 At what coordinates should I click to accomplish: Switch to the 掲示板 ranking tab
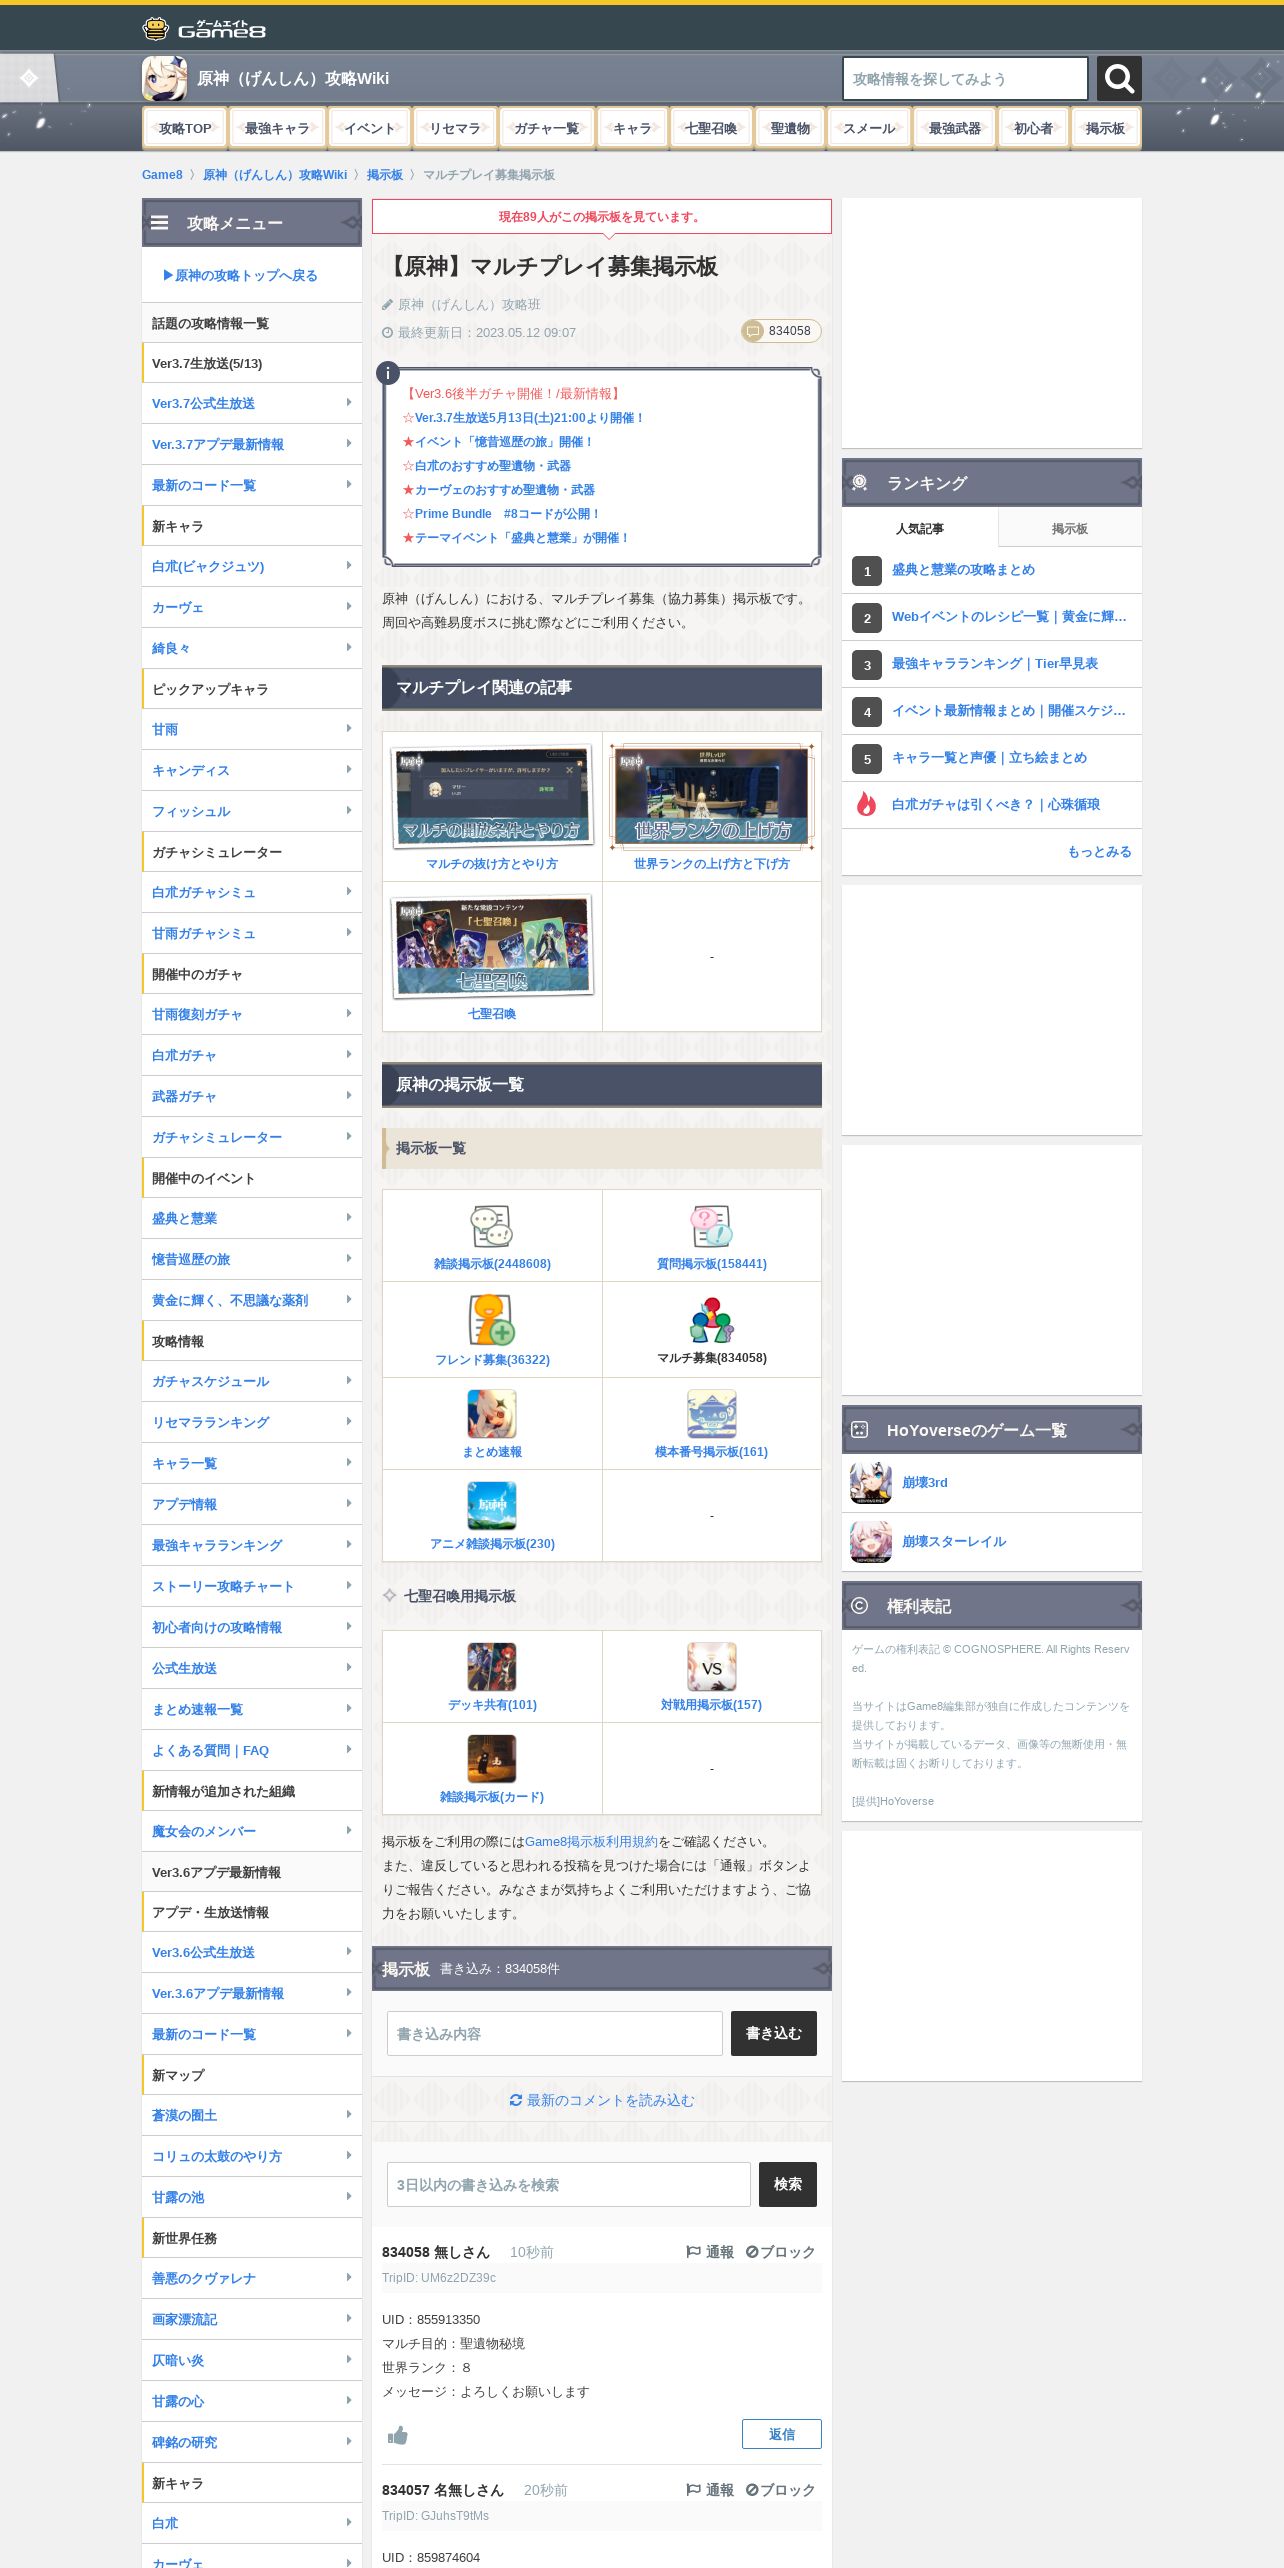pos(1070,528)
